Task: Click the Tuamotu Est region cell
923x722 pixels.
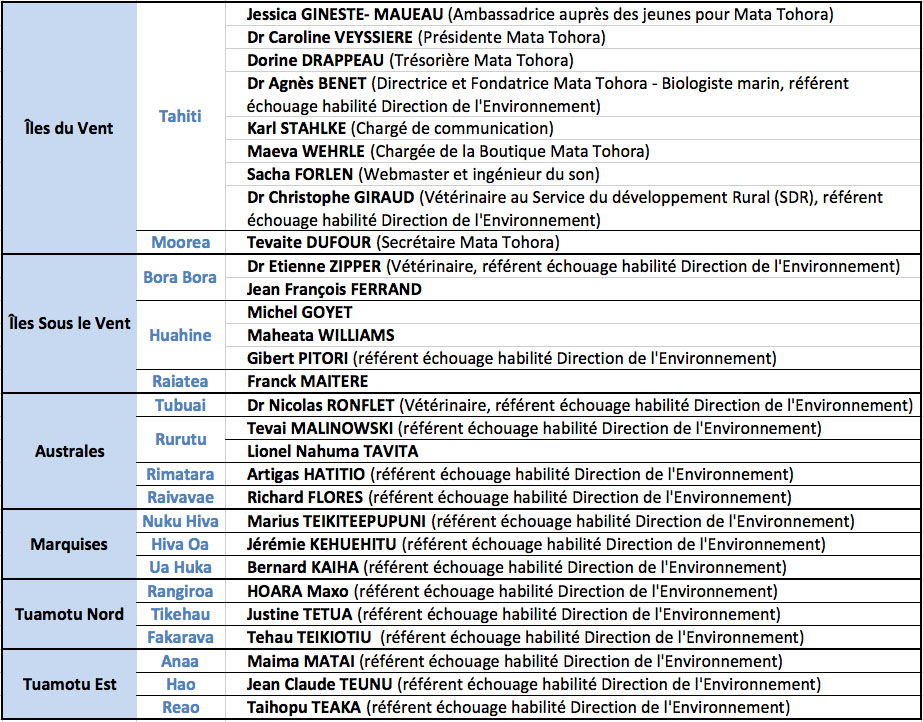Action: tap(69, 684)
